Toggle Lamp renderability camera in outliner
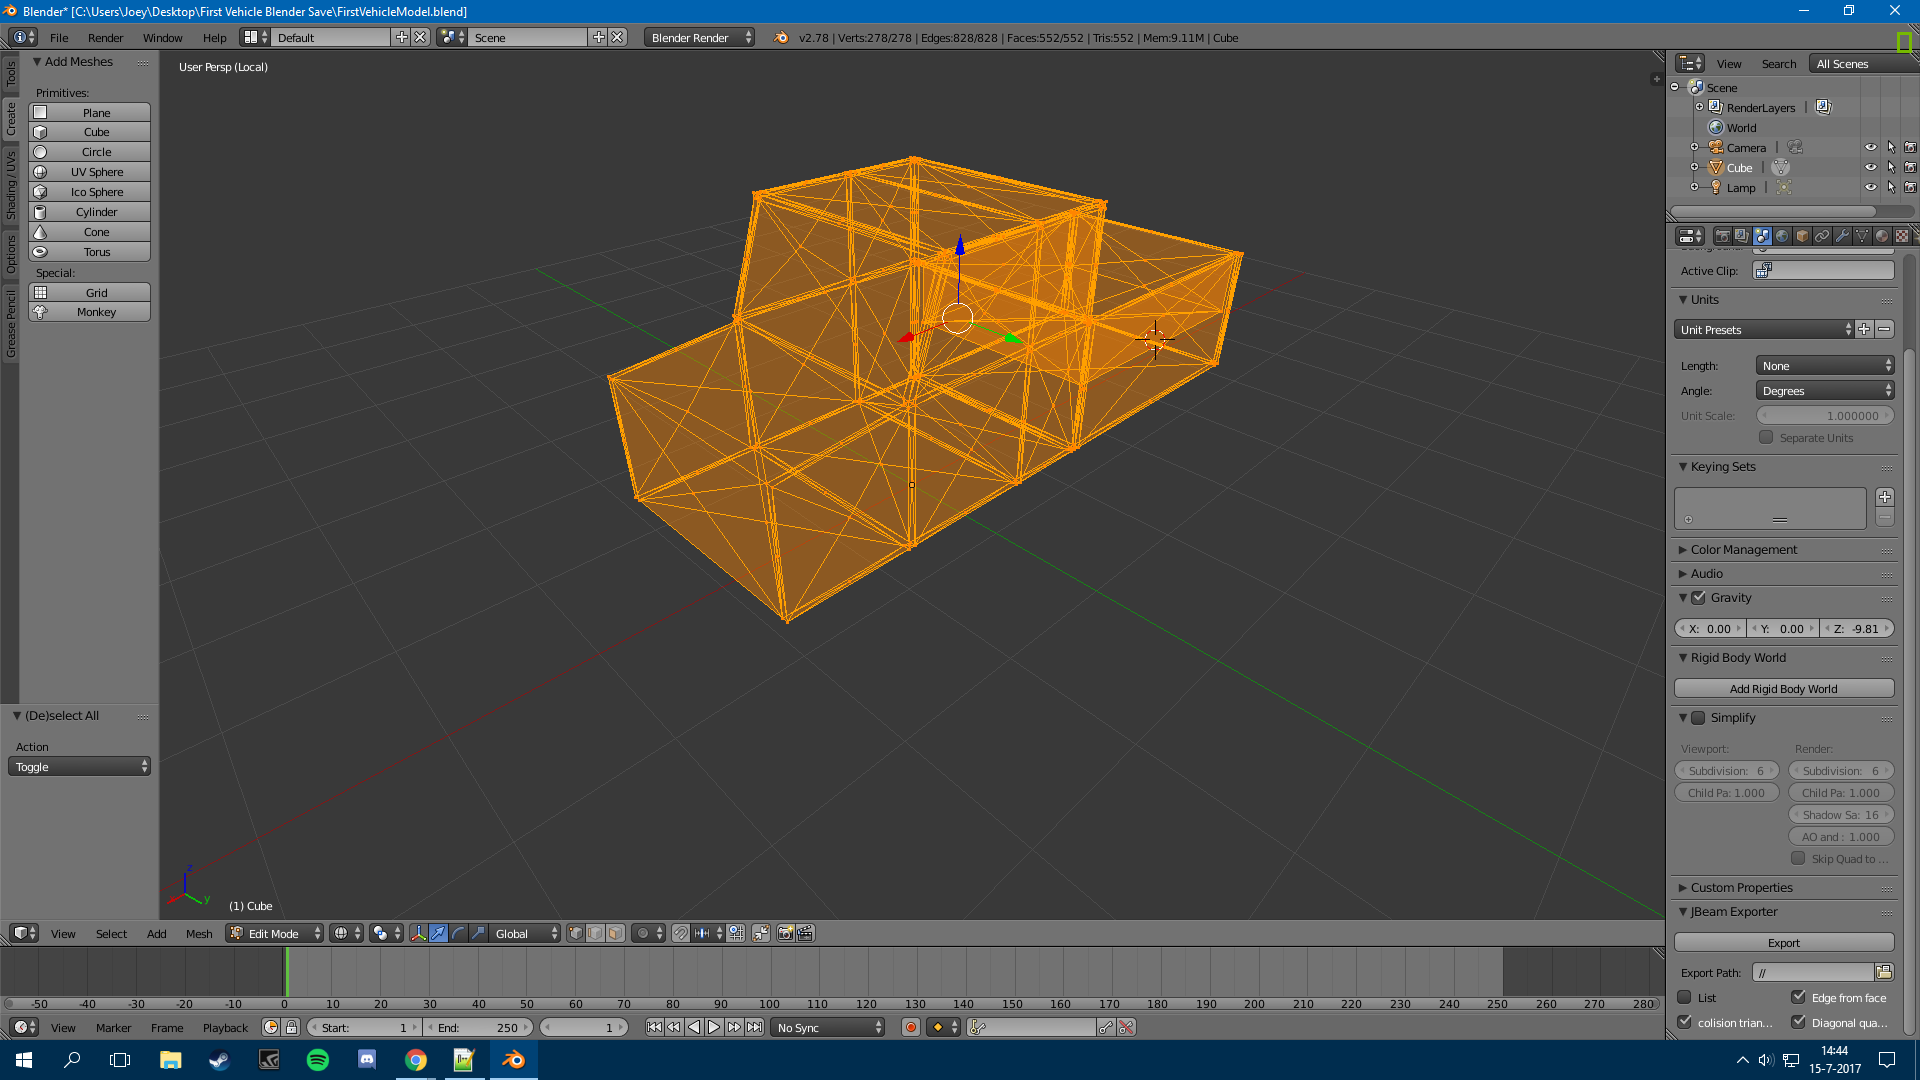Image resolution: width=1920 pixels, height=1080 pixels. pyautogui.click(x=1910, y=187)
